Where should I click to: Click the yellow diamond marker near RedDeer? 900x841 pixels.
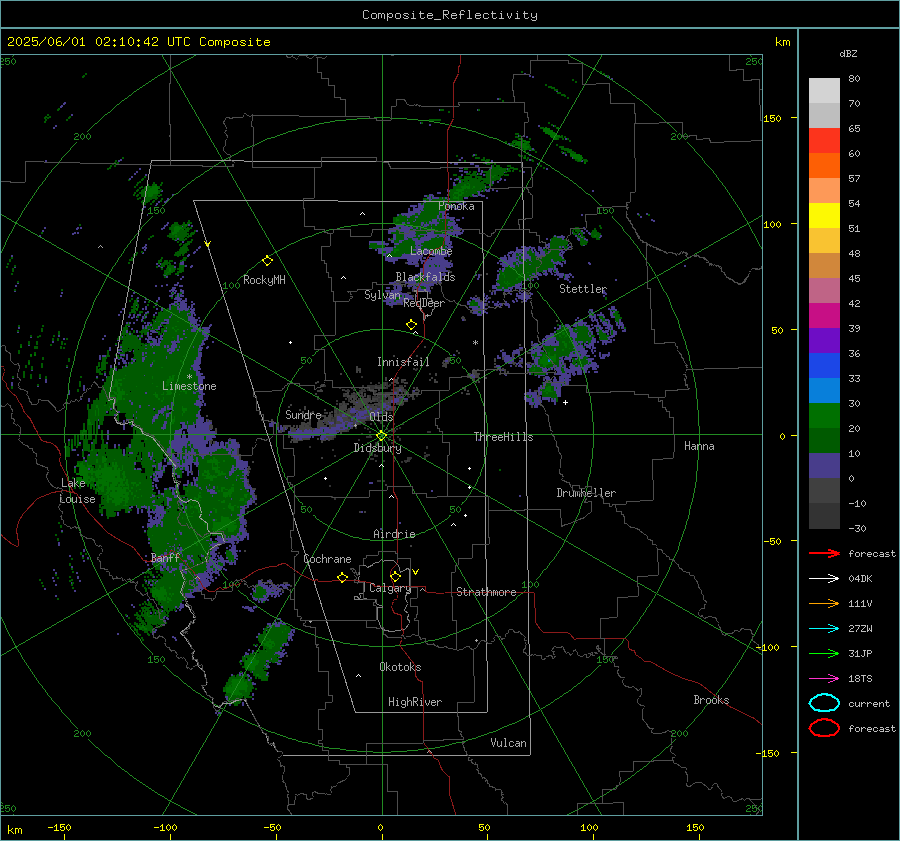[412, 325]
